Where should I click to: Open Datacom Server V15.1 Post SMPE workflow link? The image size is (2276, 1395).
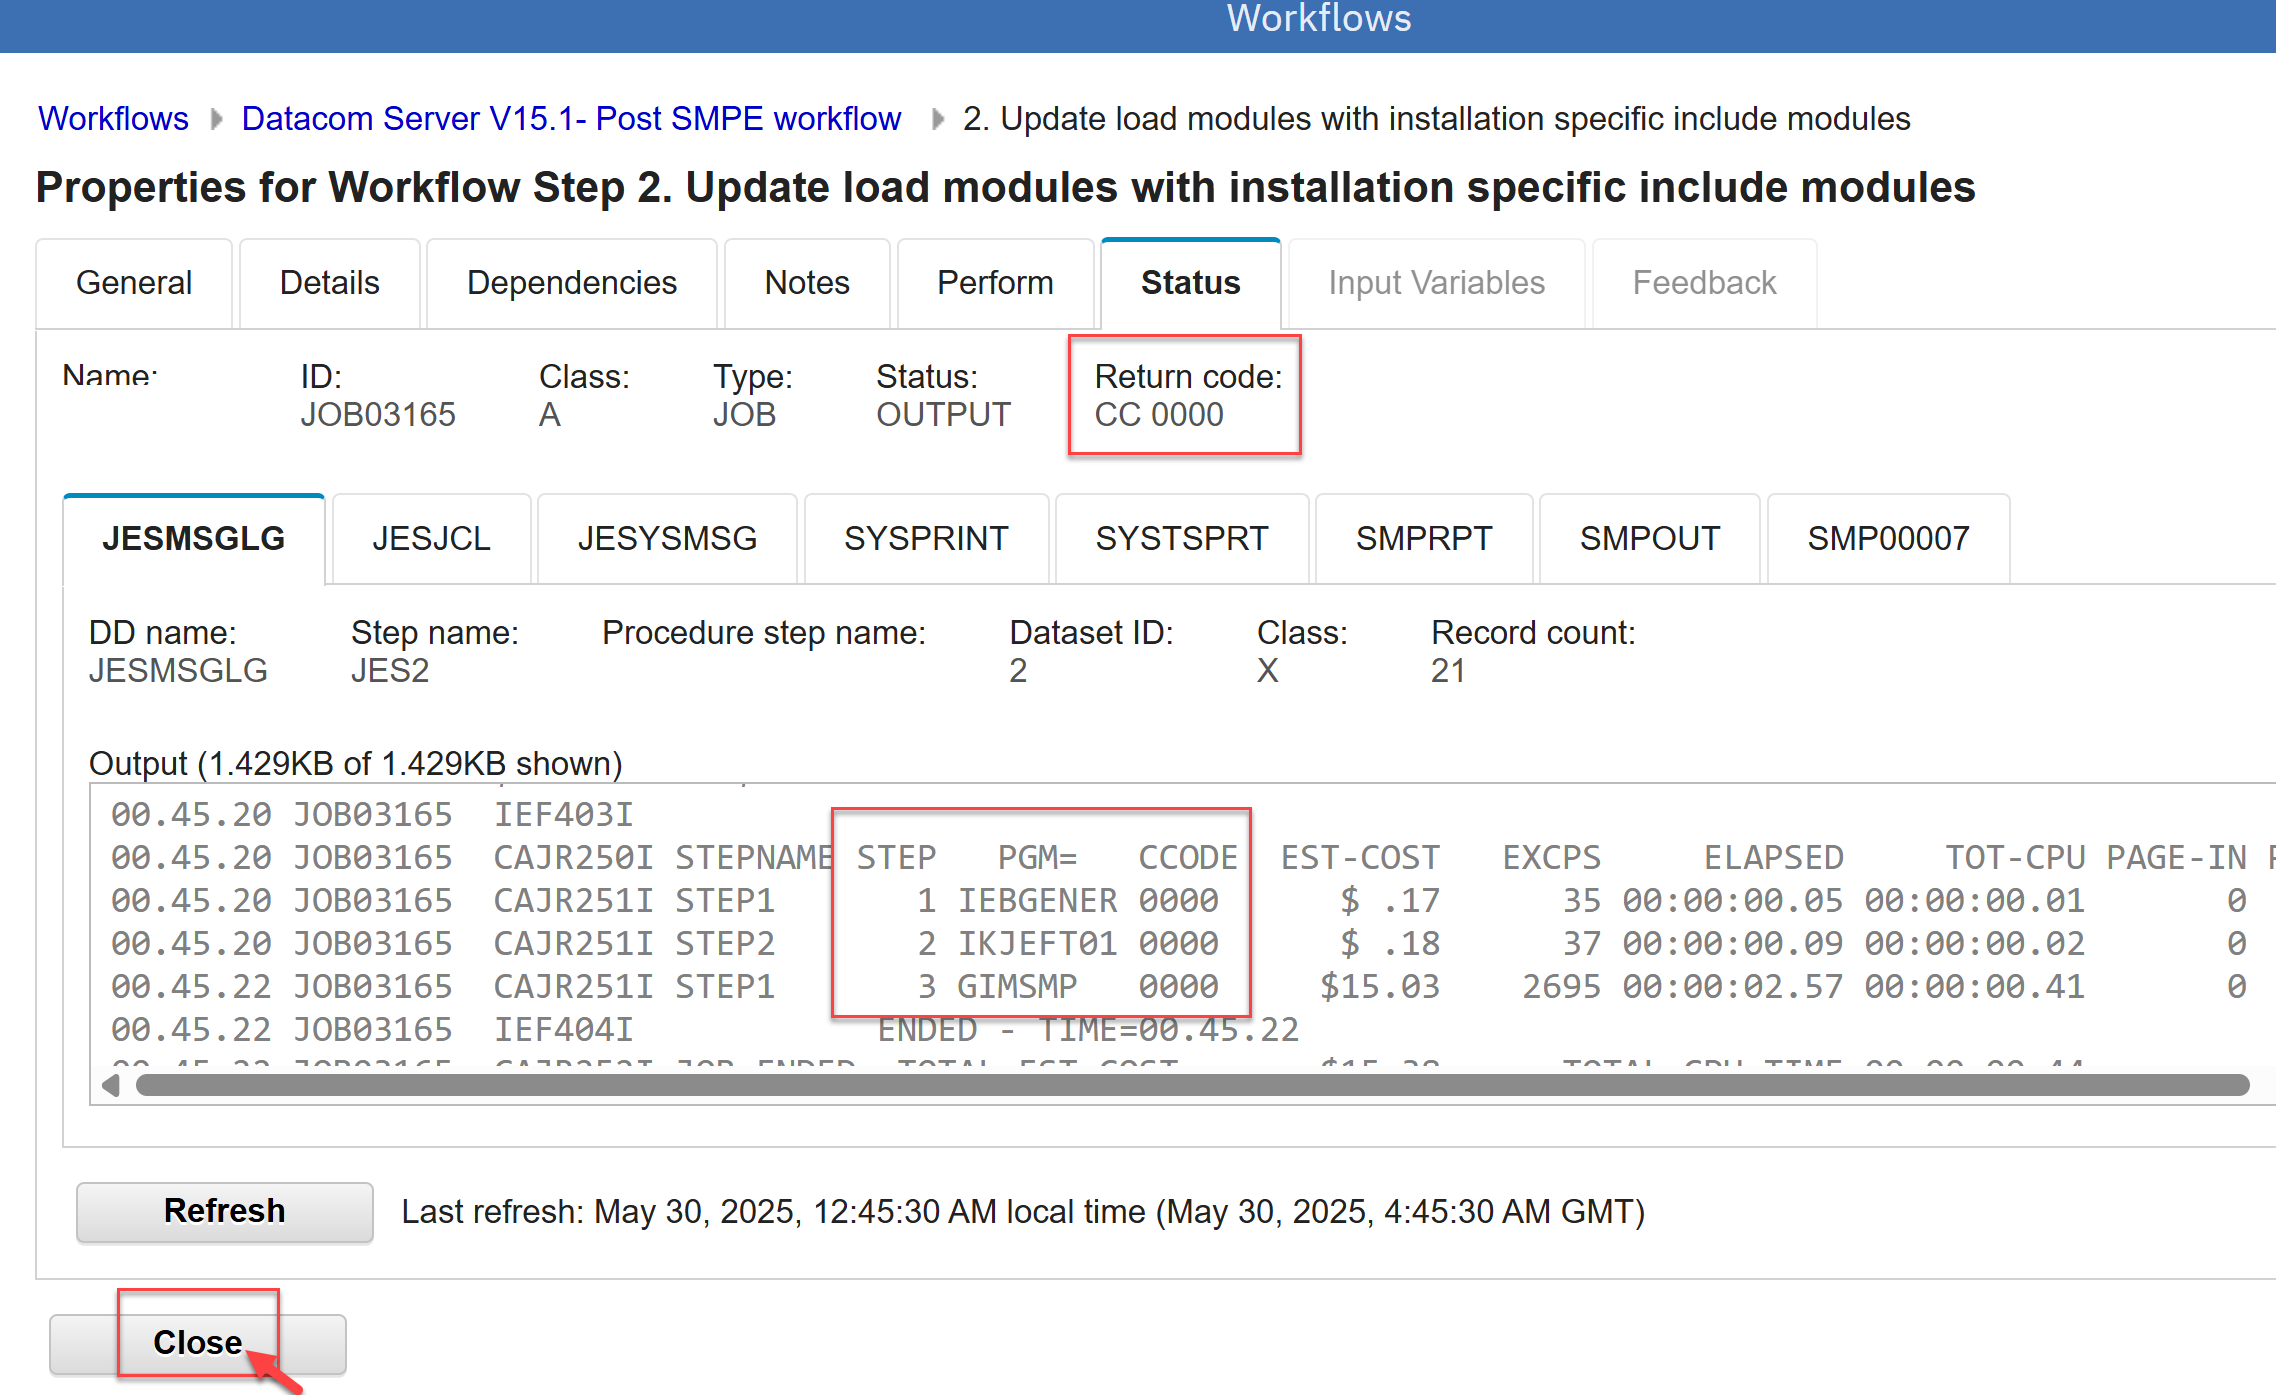coord(571,119)
